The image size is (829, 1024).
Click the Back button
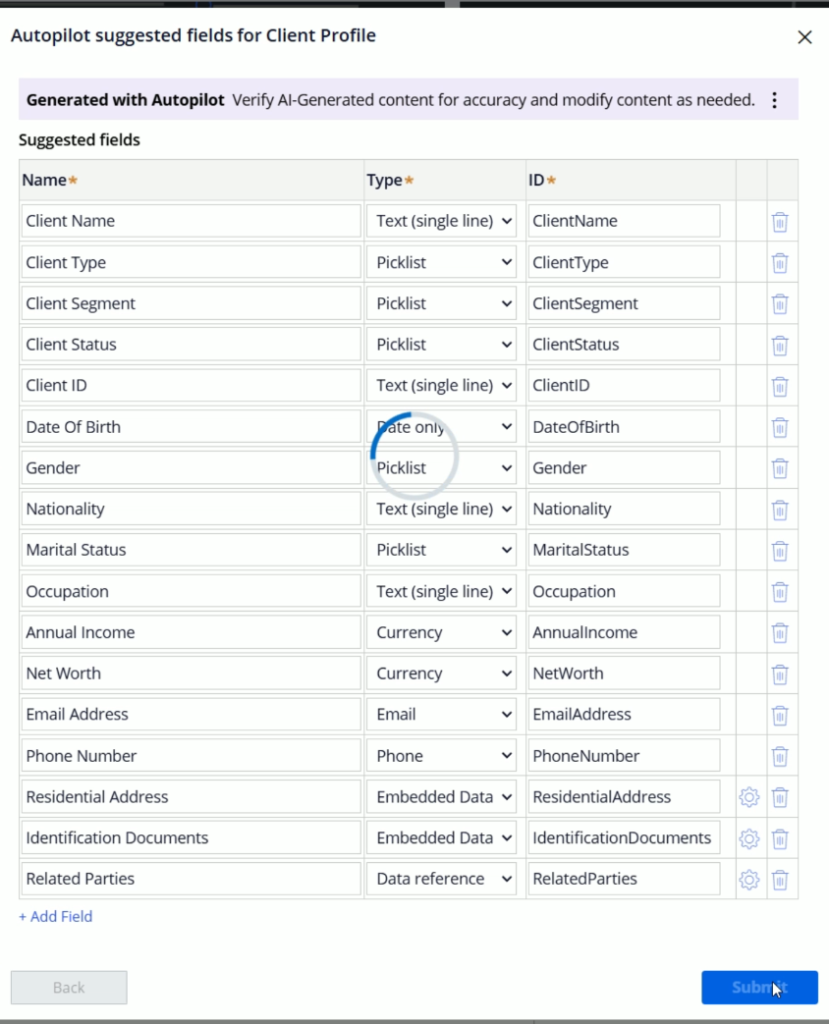pos(69,987)
